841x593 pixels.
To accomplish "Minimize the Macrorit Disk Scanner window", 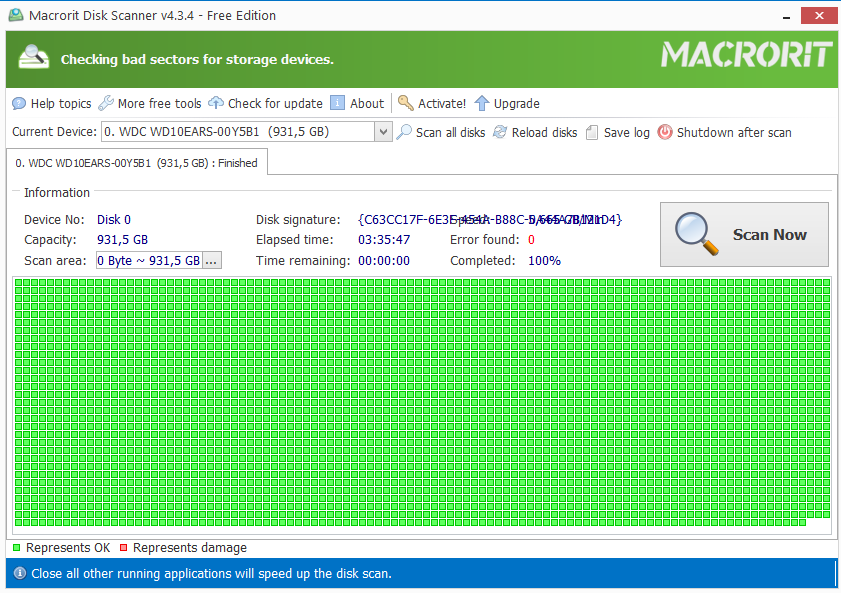I will (786, 16).
